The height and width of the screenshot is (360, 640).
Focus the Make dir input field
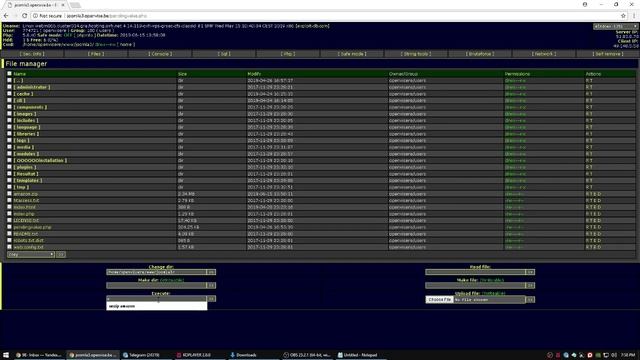[x=156, y=285]
